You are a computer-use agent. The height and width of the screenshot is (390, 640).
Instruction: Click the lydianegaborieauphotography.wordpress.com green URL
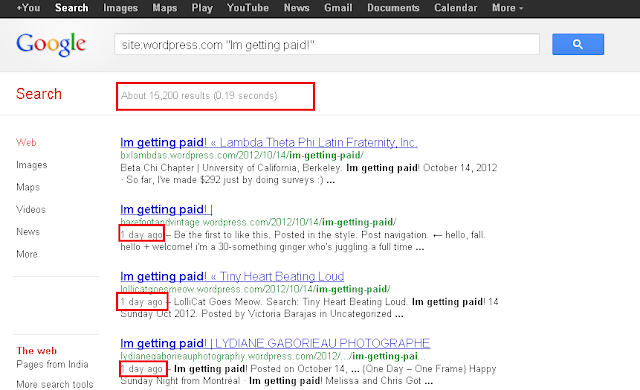pos(273,356)
